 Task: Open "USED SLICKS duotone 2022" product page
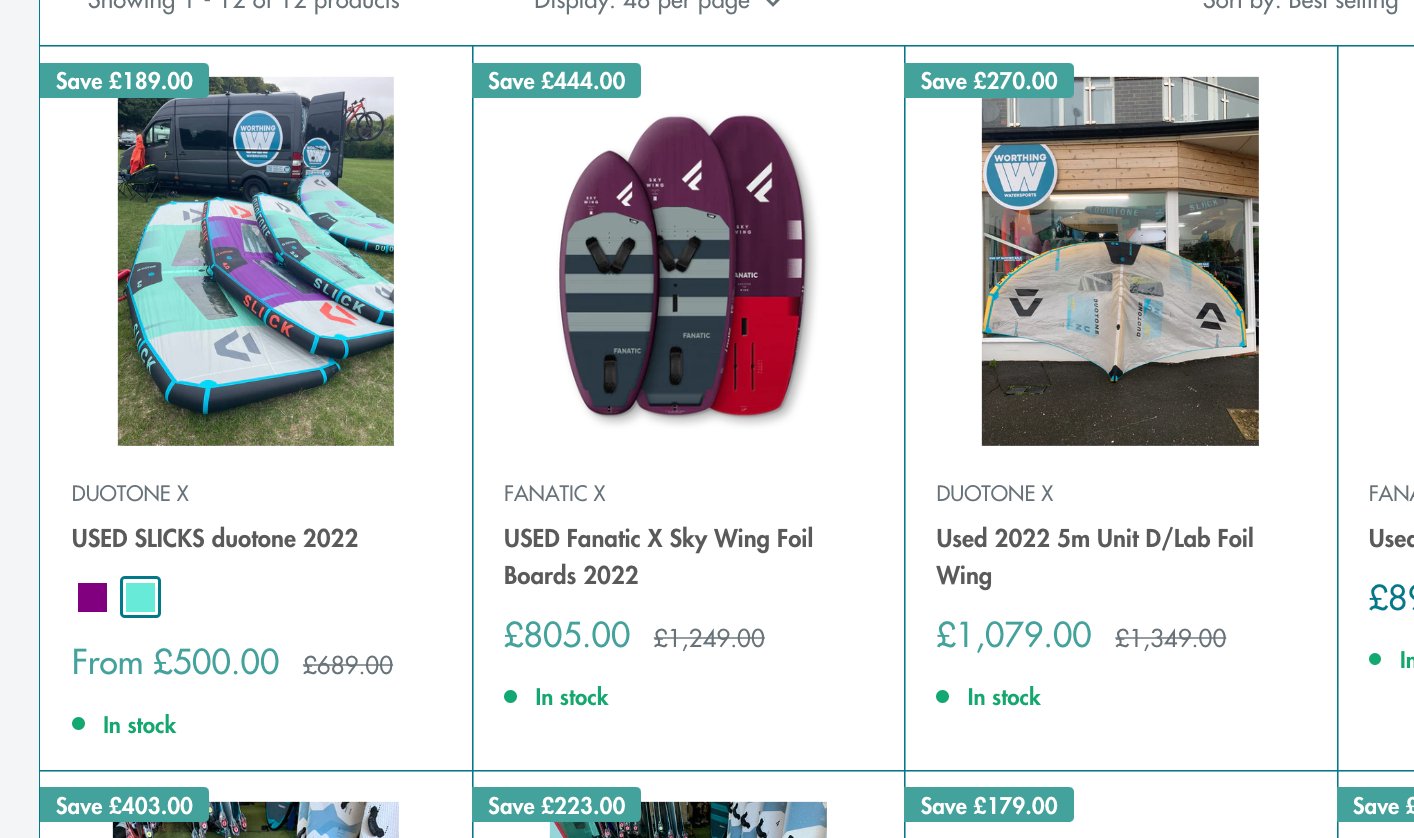pyautogui.click(x=215, y=538)
